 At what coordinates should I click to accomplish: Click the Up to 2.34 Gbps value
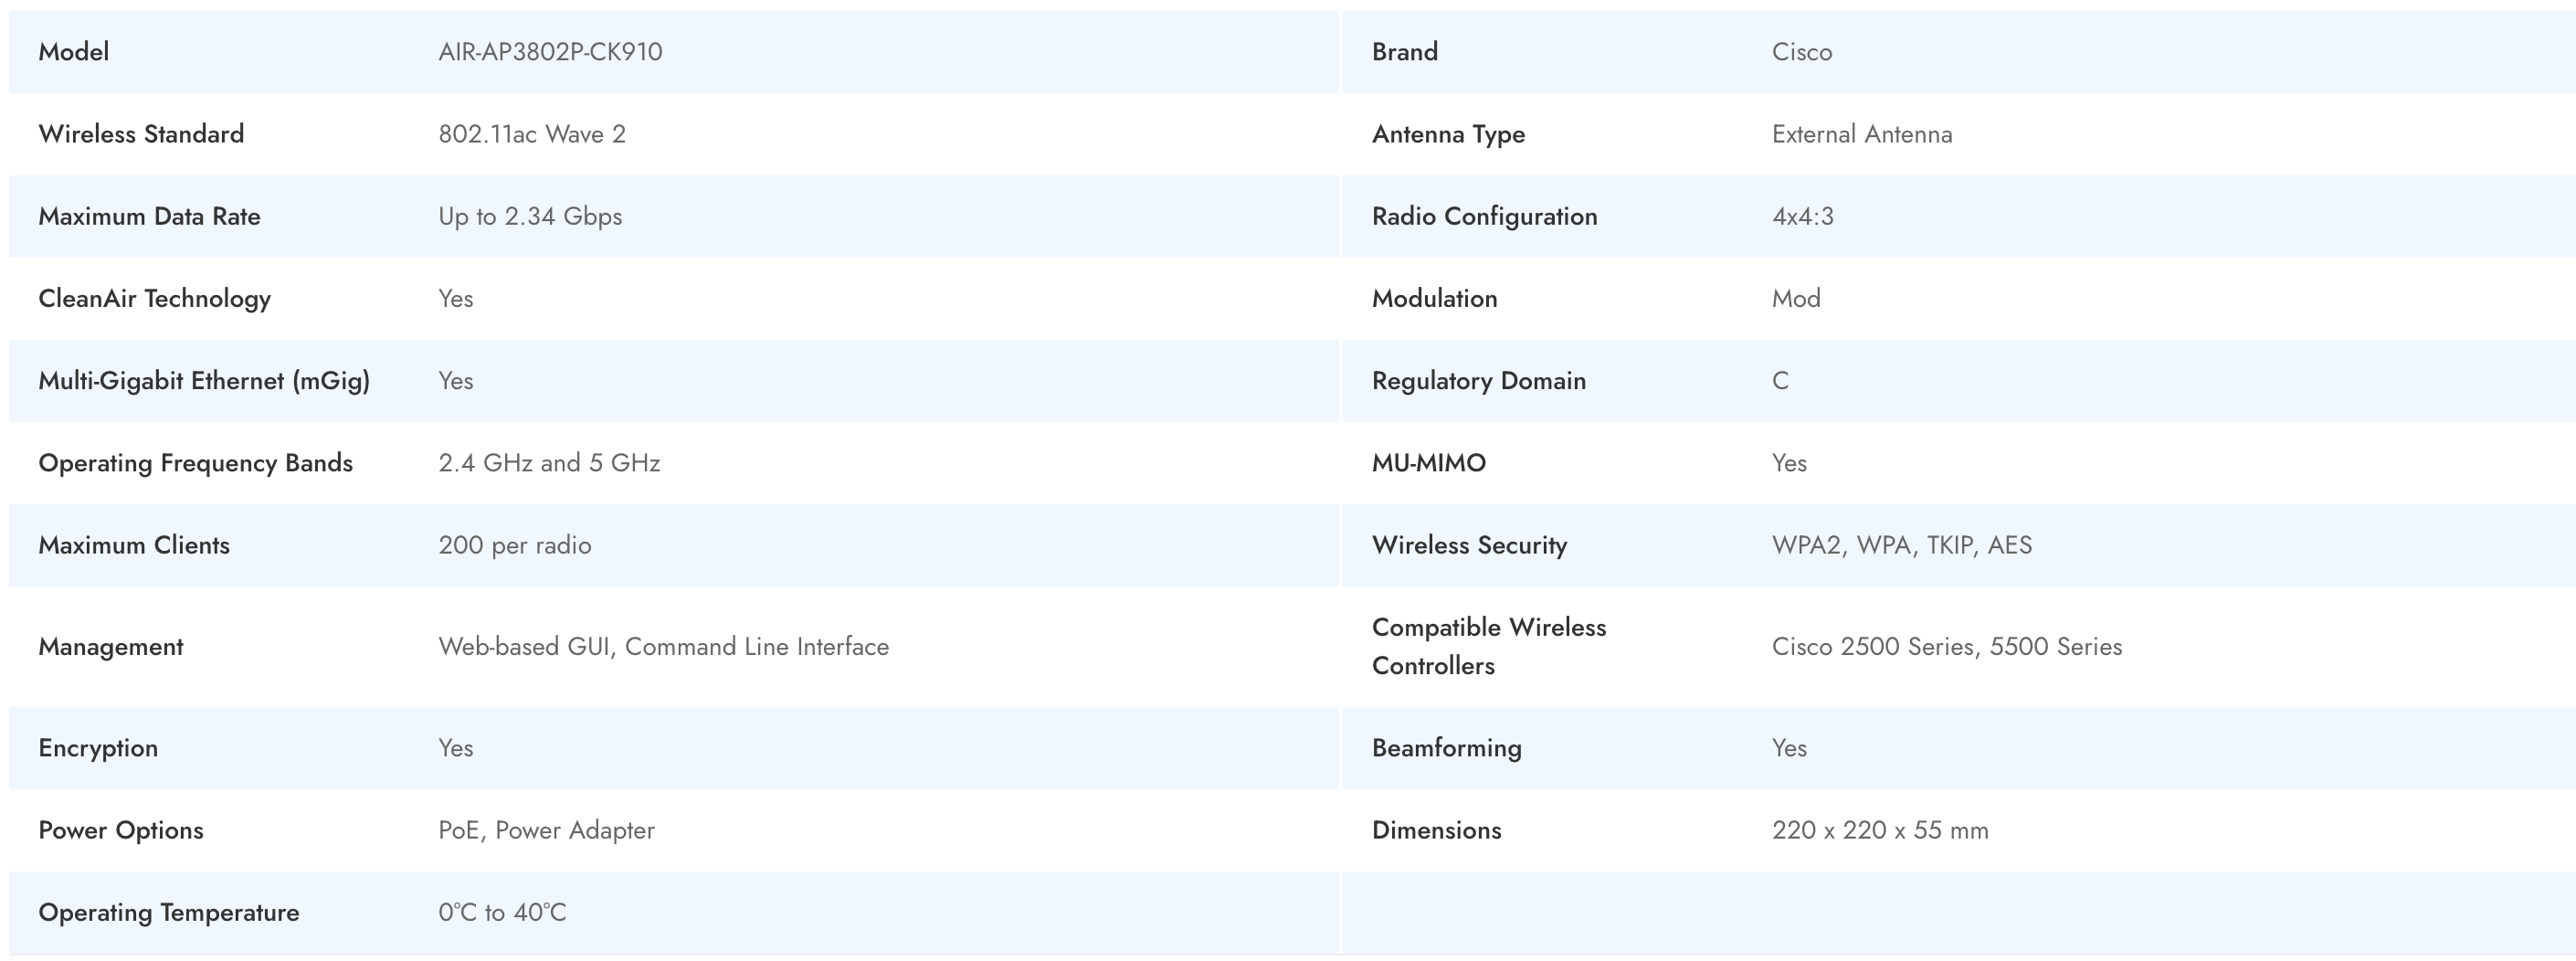(x=530, y=216)
